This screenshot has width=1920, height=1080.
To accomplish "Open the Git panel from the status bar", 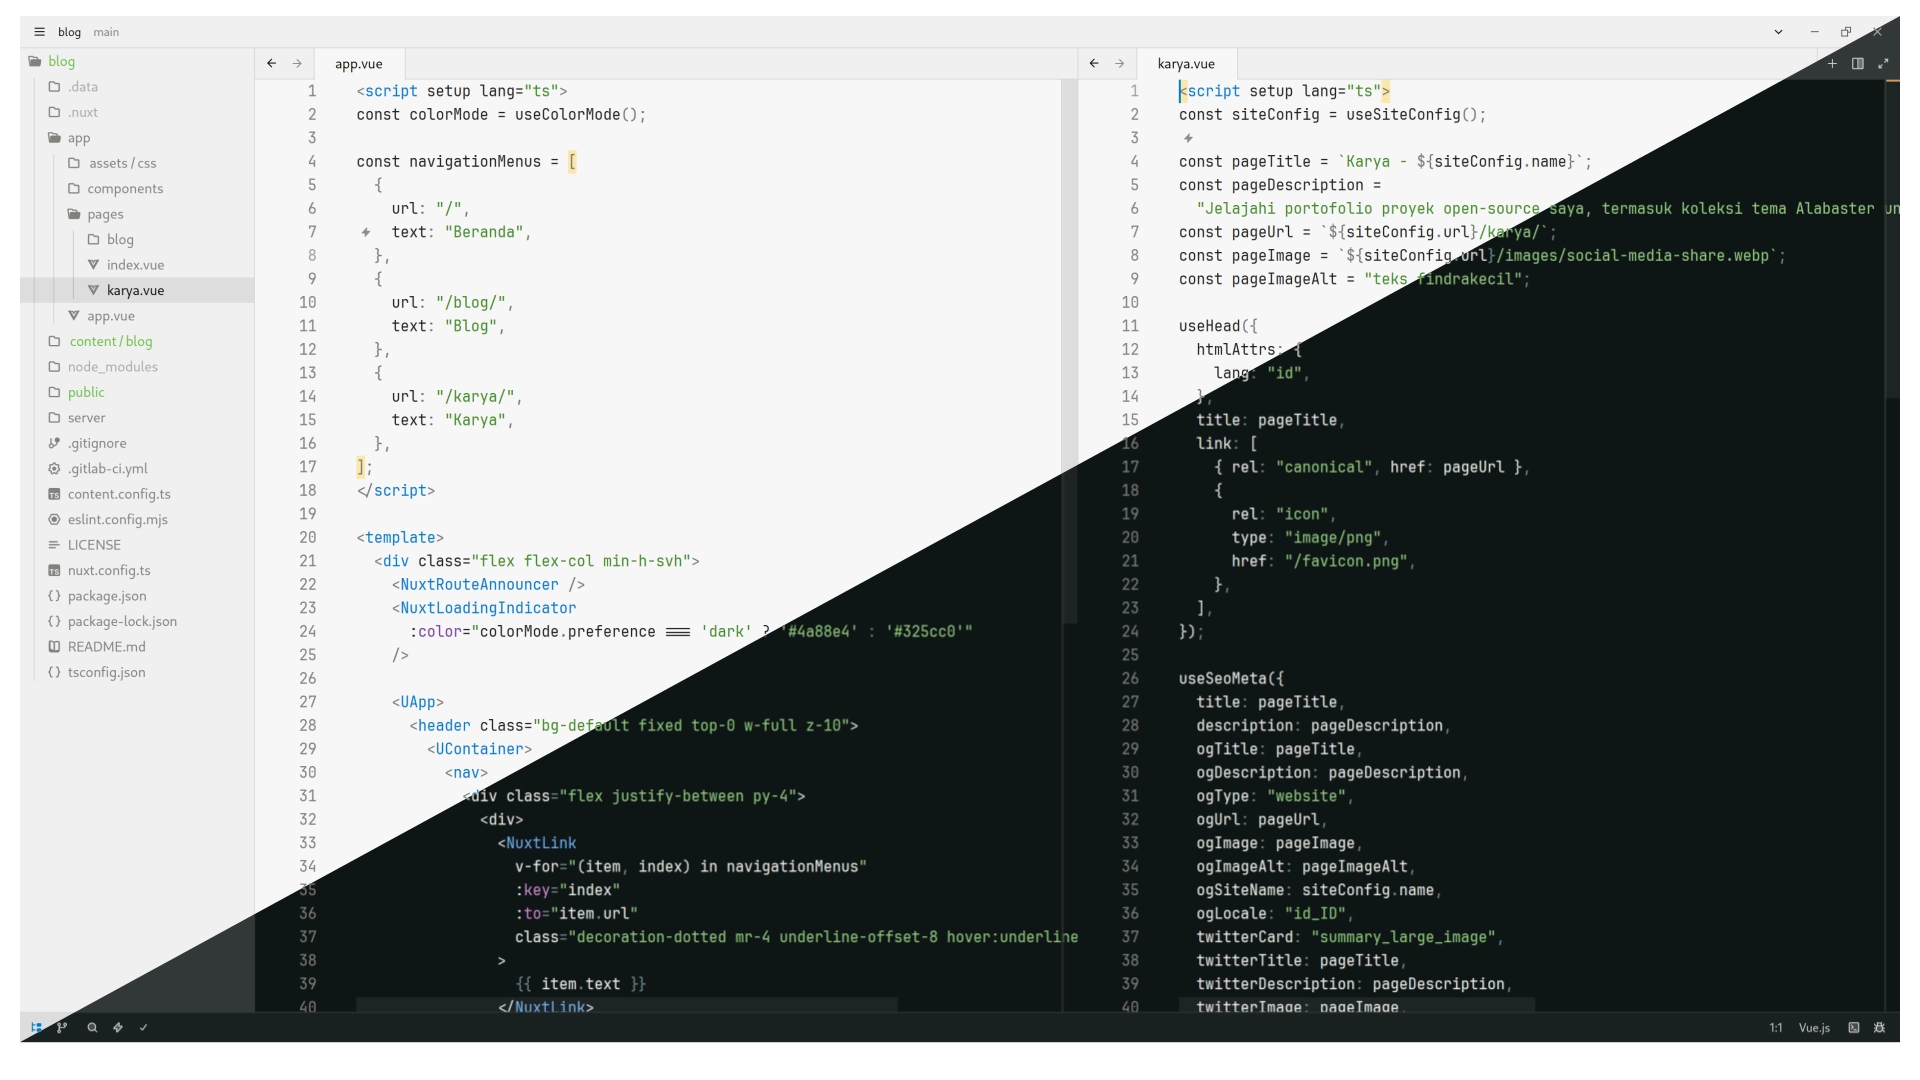I will pos(62,1027).
